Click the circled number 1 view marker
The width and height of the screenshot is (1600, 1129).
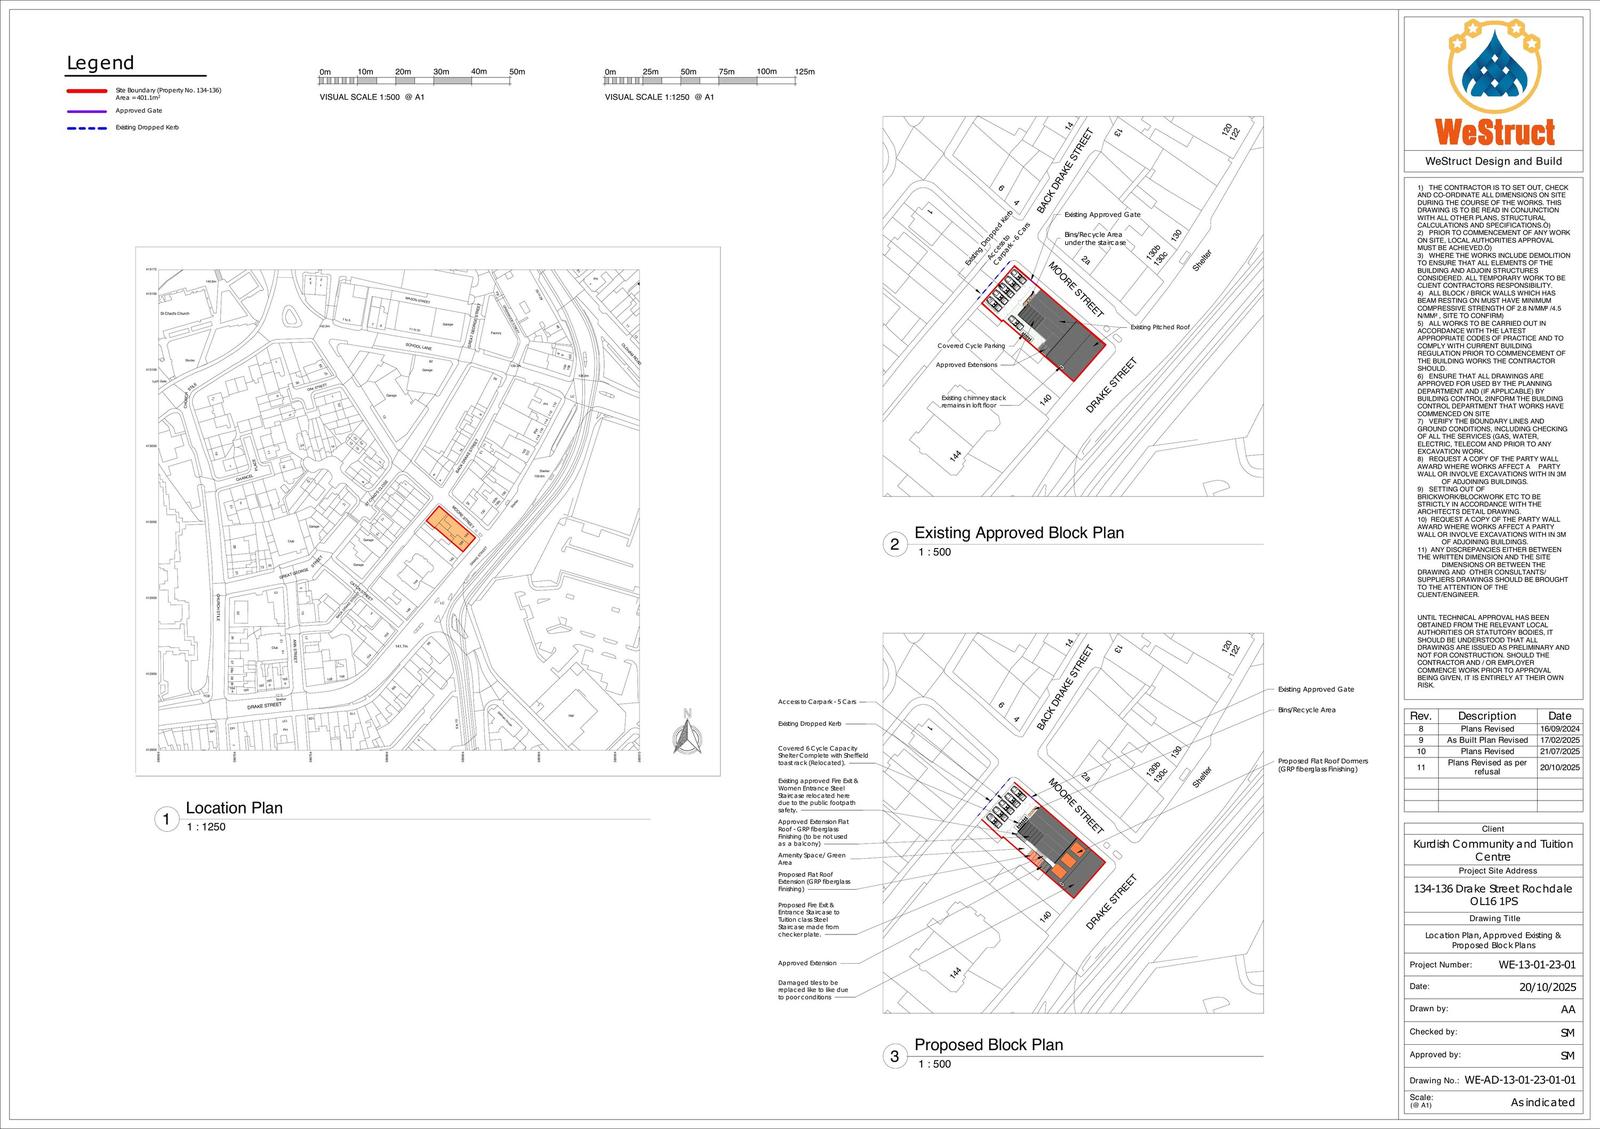pyautogui.click(x=166, y=820)
